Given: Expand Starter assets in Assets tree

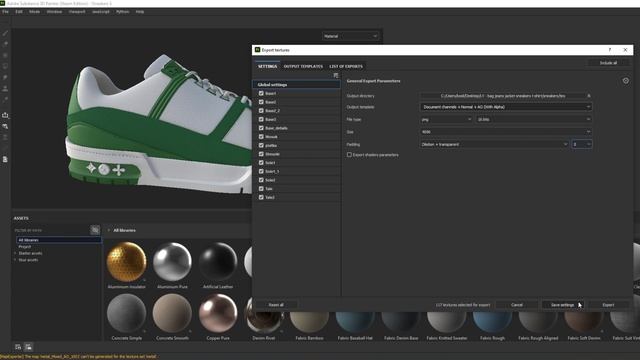Looking at the screenshot, I should point(16,253).
